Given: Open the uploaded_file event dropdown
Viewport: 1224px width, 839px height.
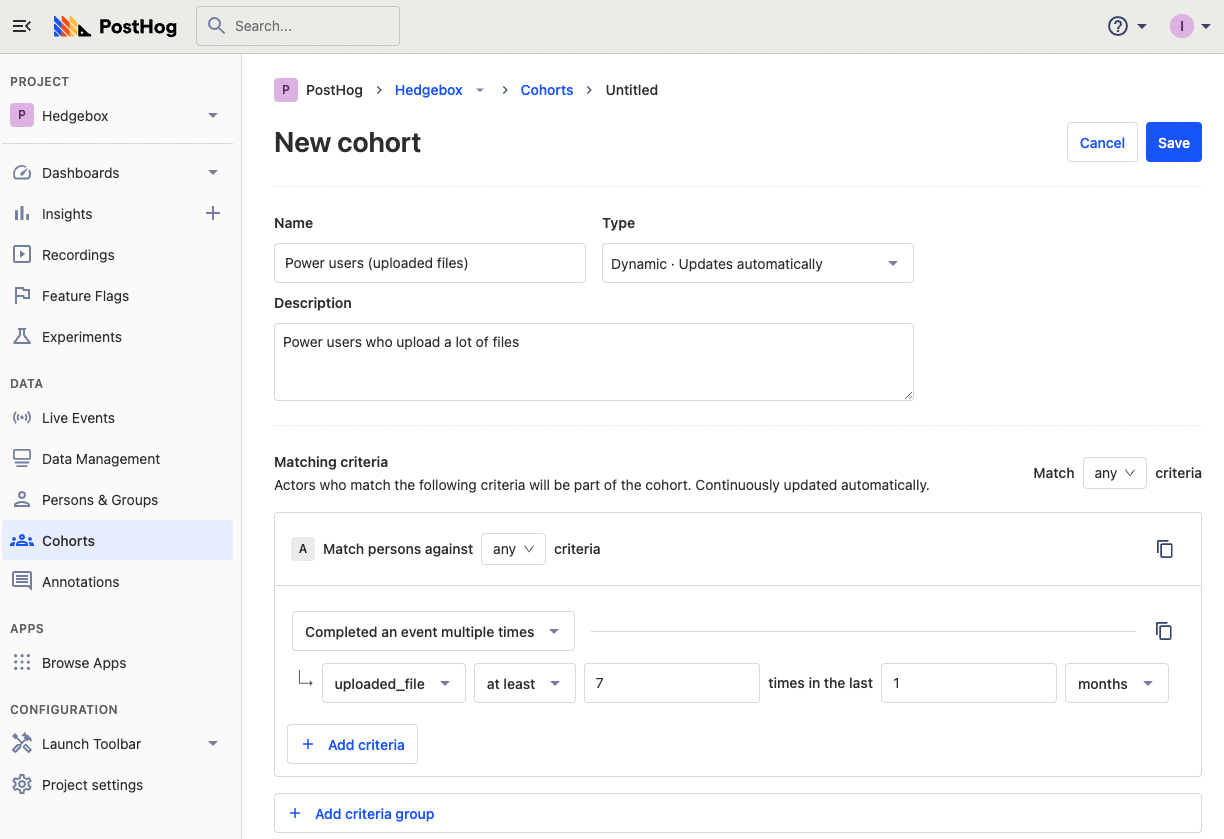Looking at the screenshot, I should 393,683.
